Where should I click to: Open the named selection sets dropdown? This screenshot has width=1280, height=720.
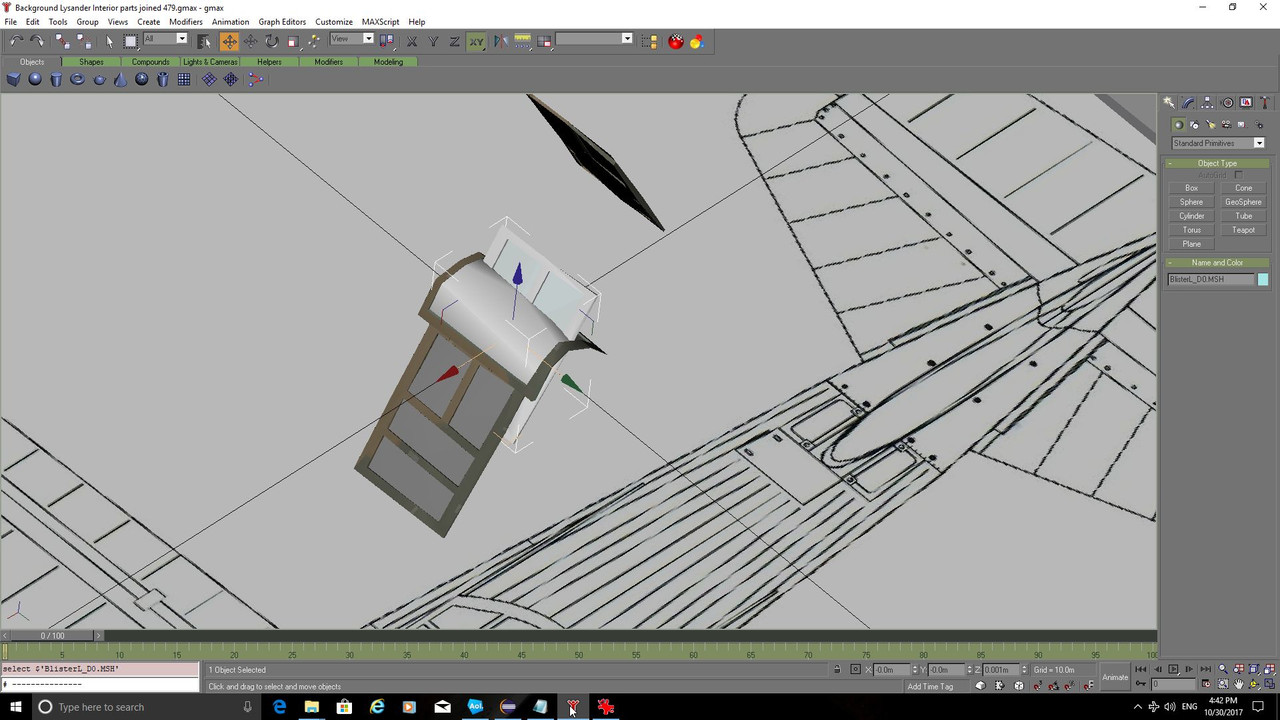(x=594, y=39)
